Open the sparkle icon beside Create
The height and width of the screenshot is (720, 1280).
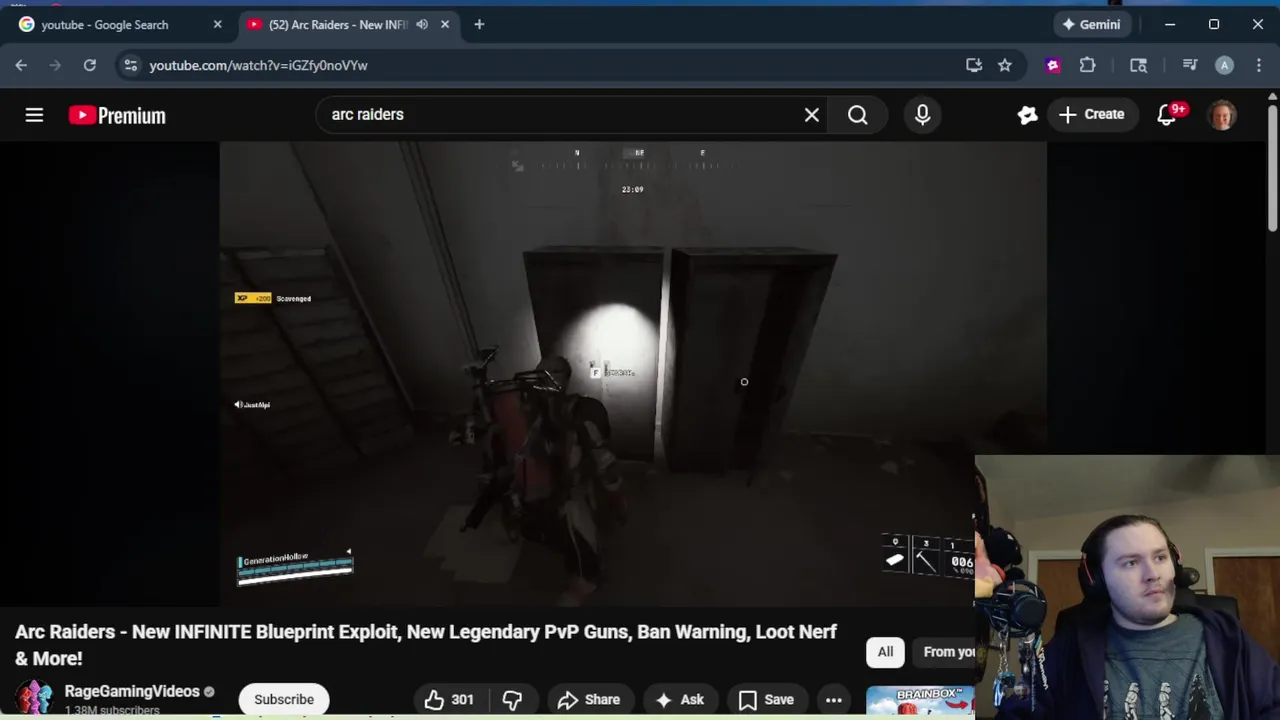coord(1027,115)
